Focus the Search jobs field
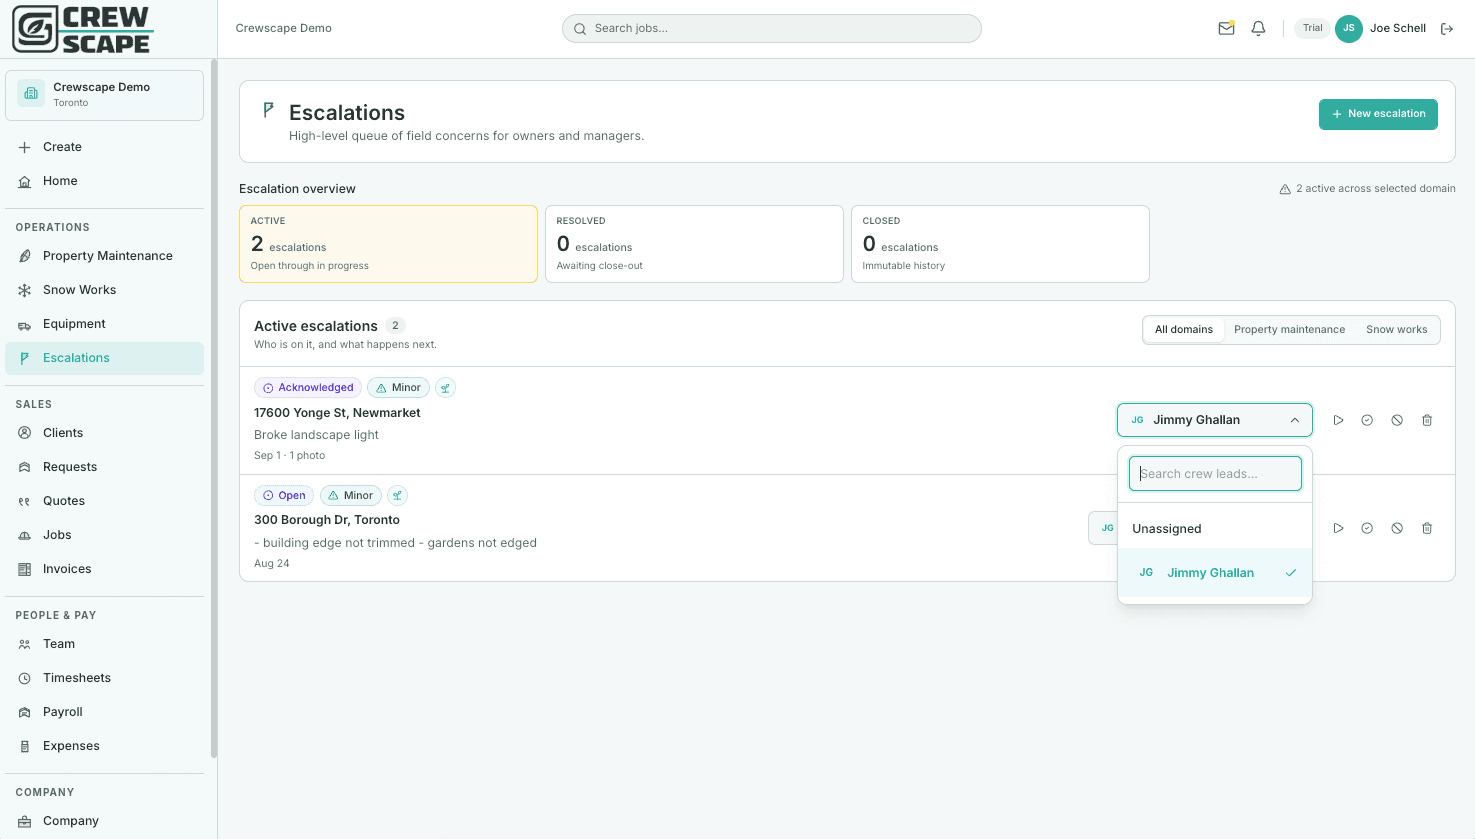The width and height of the screenshot is (1475, 839). (x=772, y=28)
